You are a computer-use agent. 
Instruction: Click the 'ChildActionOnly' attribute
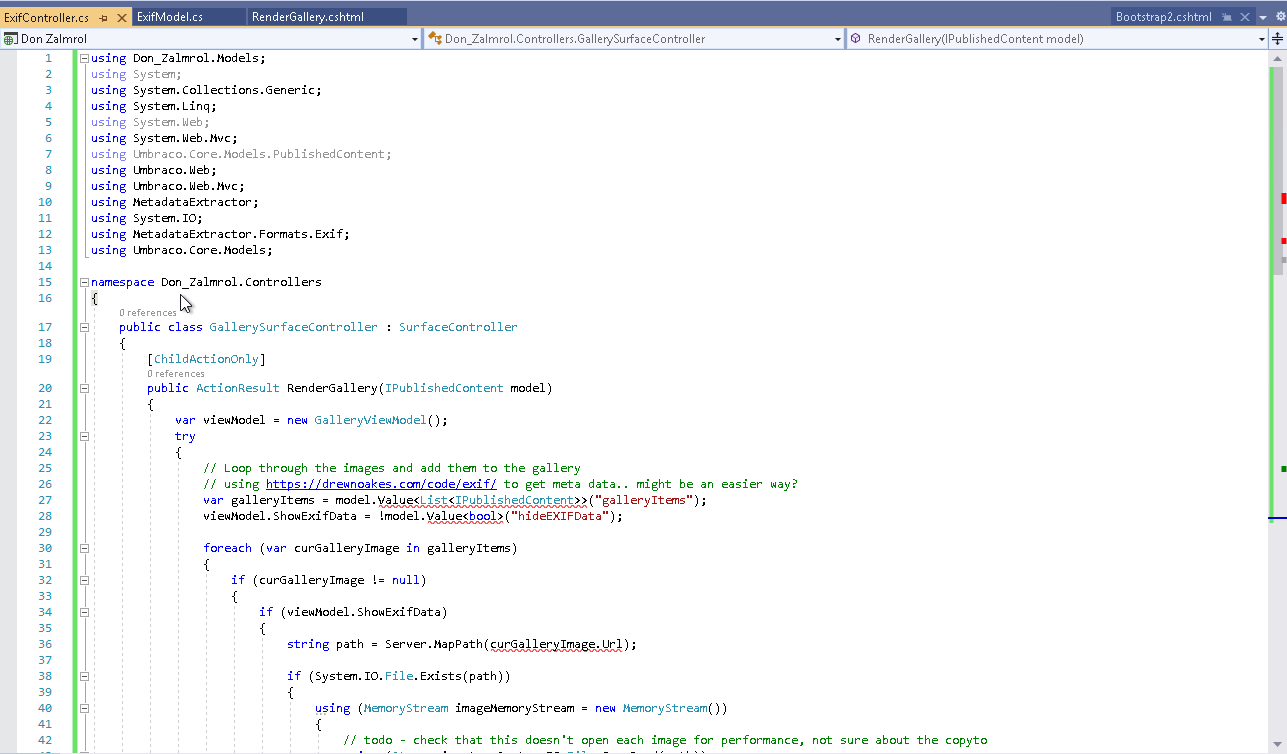206,359
